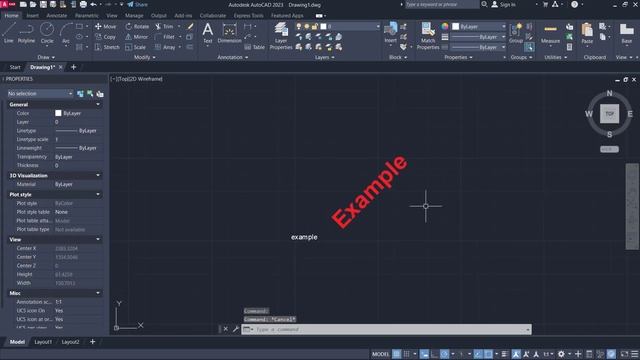Expand the Layers panel dropdown

[x=324, y=58]
